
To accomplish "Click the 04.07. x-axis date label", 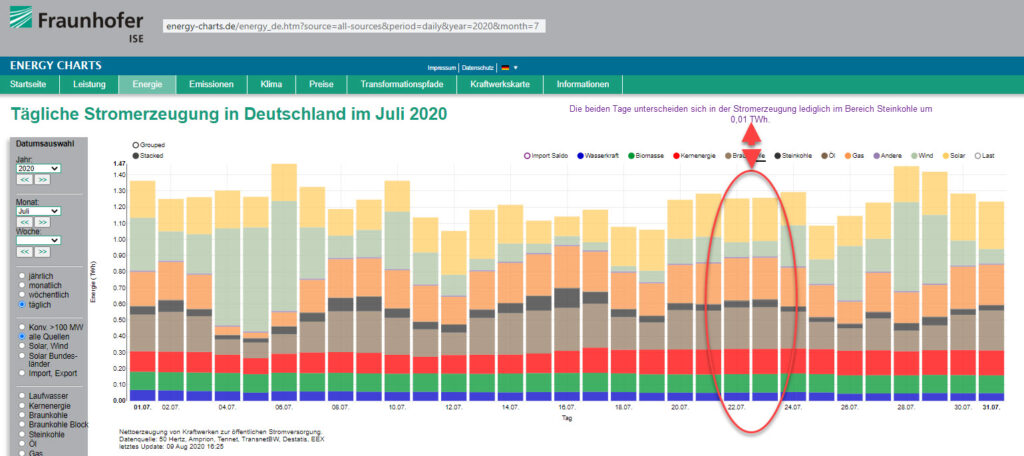I will click(x=227, y=407).
